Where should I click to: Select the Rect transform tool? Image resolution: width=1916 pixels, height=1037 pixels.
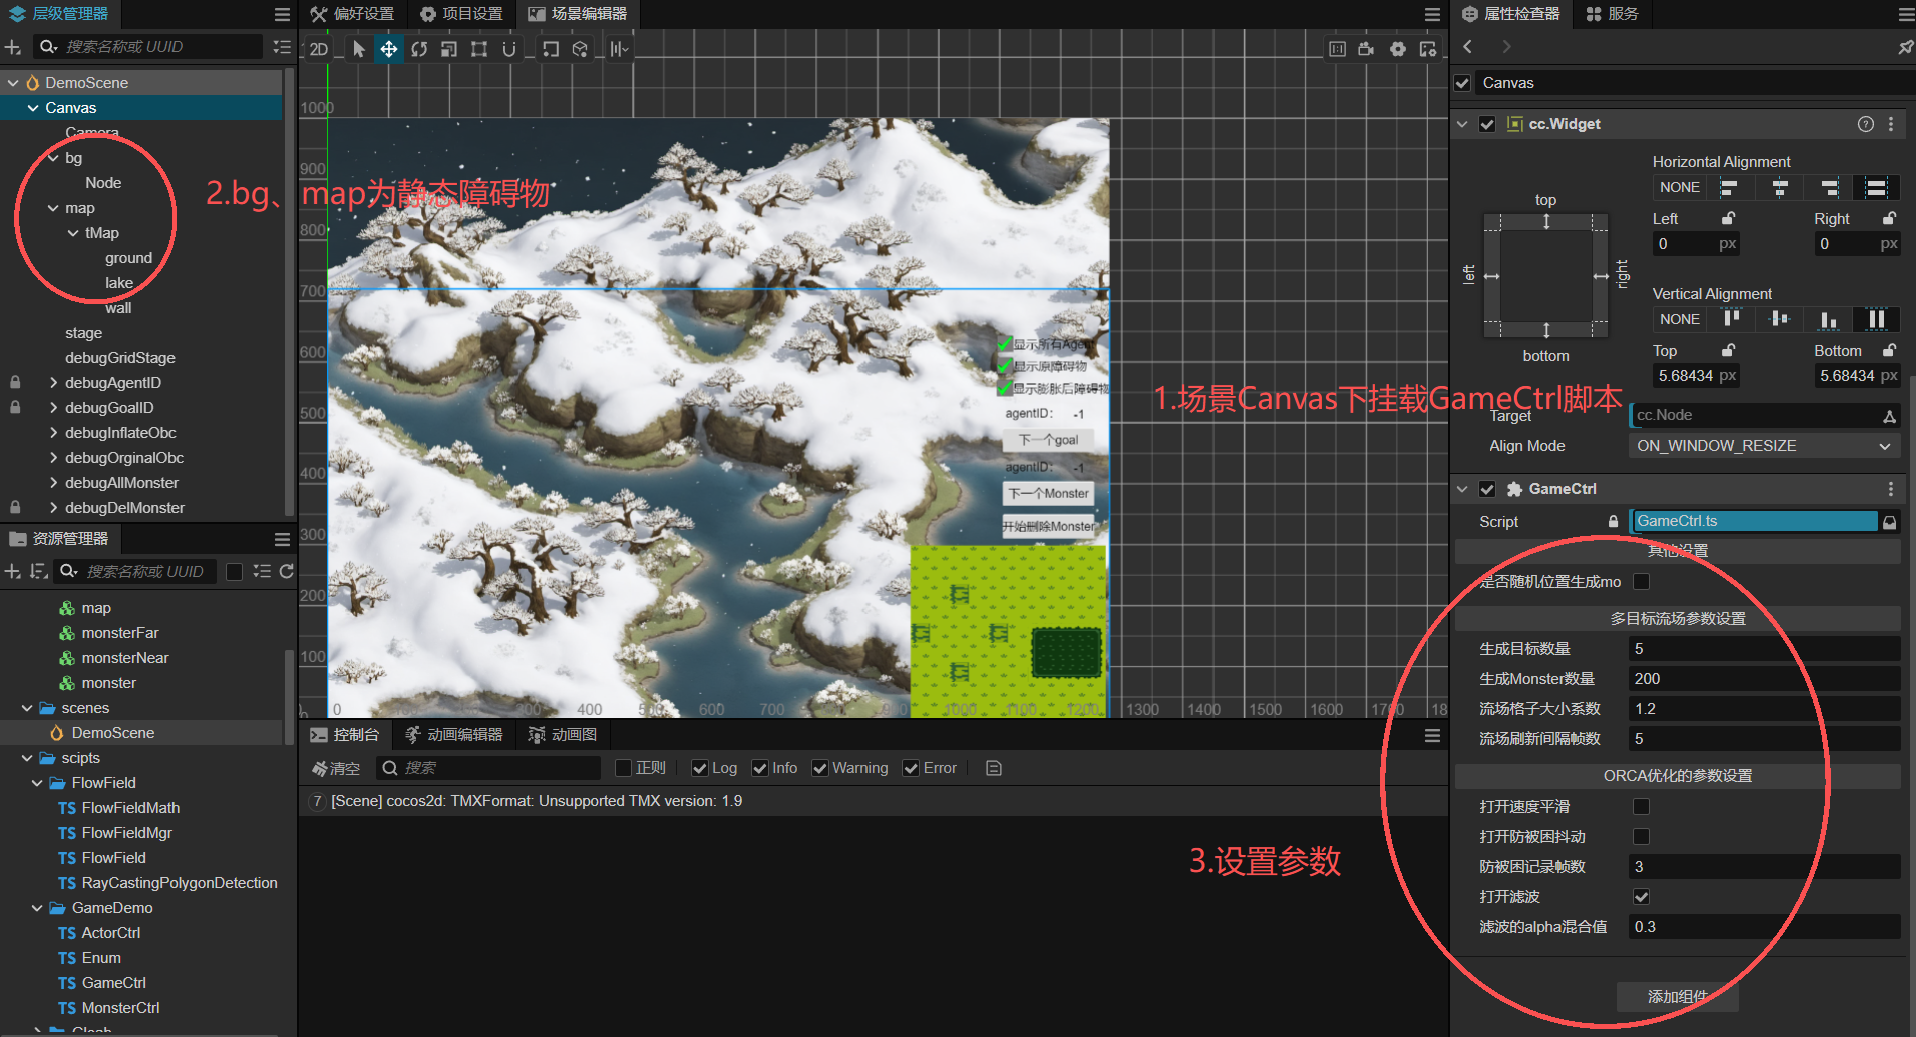(x=479, y=48)
